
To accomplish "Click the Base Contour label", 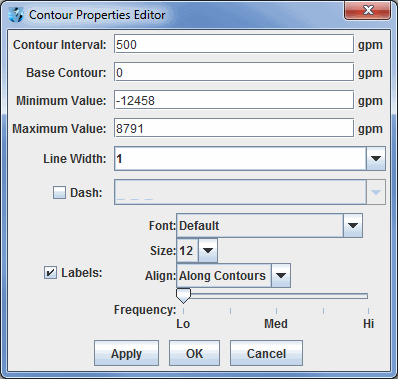I will coord(66,73).
